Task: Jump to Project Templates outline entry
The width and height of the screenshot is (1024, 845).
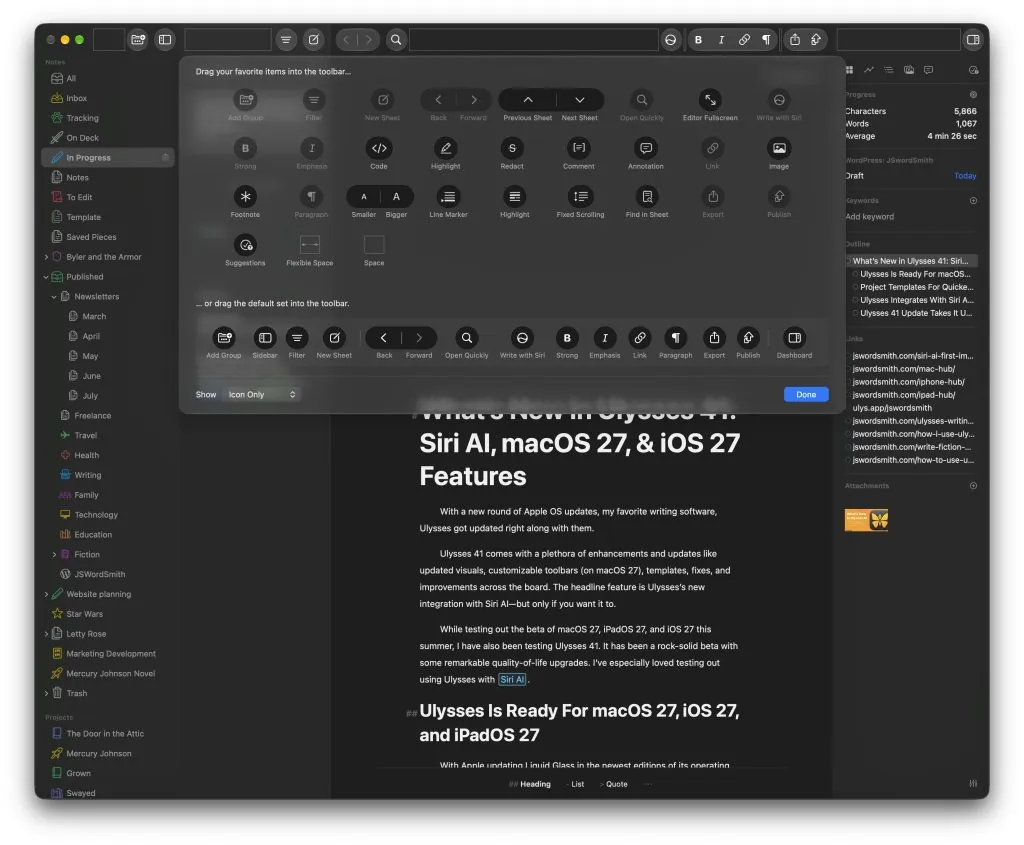Action: pos(916,287)
